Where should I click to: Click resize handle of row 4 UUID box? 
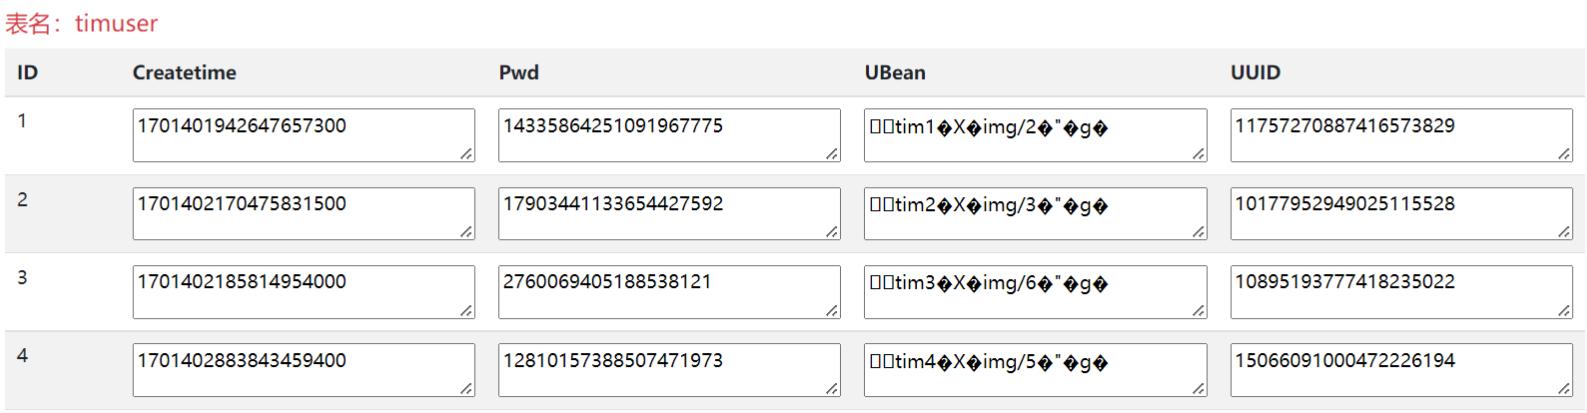(1565, 389)
